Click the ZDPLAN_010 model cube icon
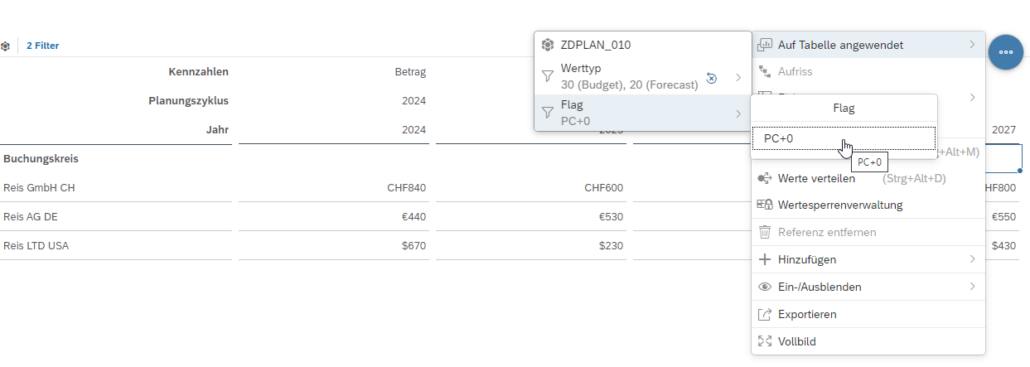Screen dimensions: 1030x367 (548, 45)
